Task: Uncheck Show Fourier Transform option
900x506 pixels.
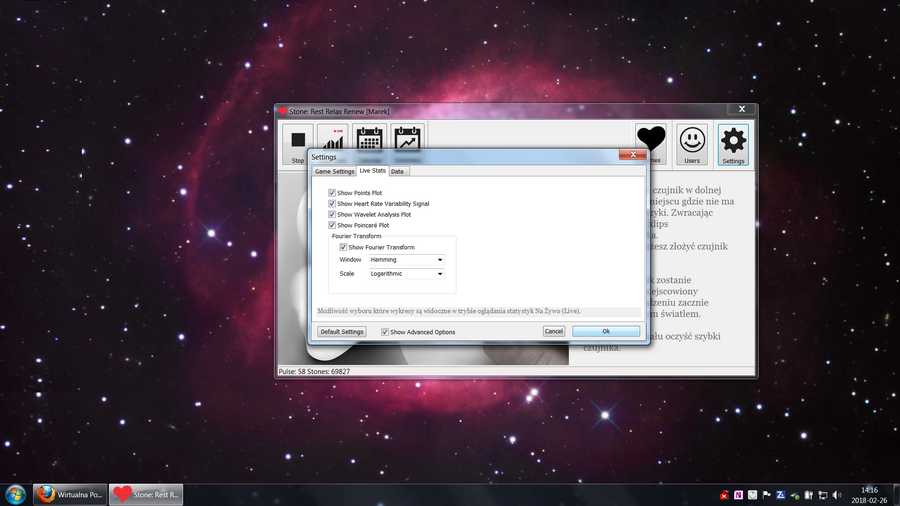Action: 343,247
